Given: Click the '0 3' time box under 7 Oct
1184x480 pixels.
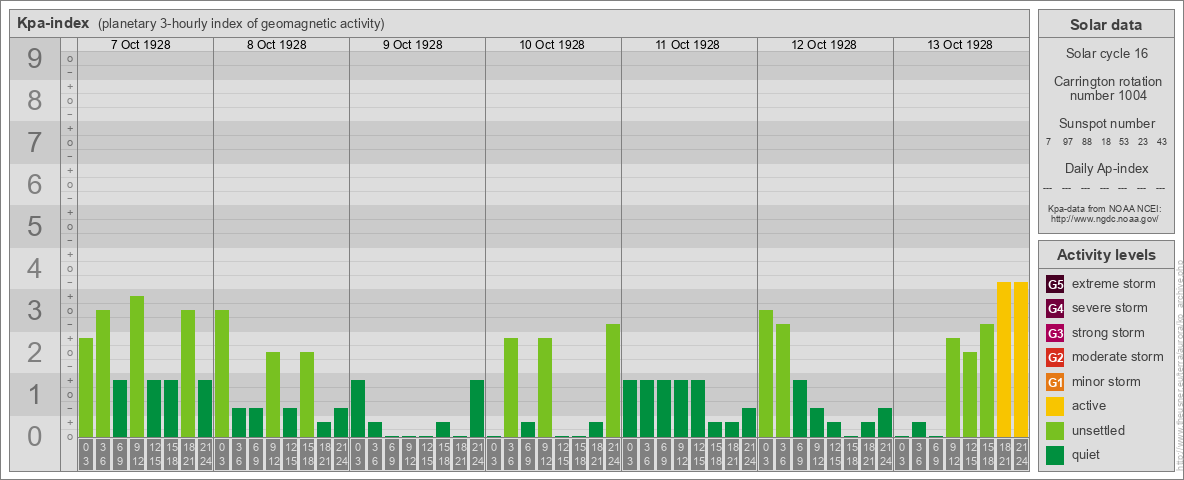Looking at the screenshot, I should coord(86,456).
